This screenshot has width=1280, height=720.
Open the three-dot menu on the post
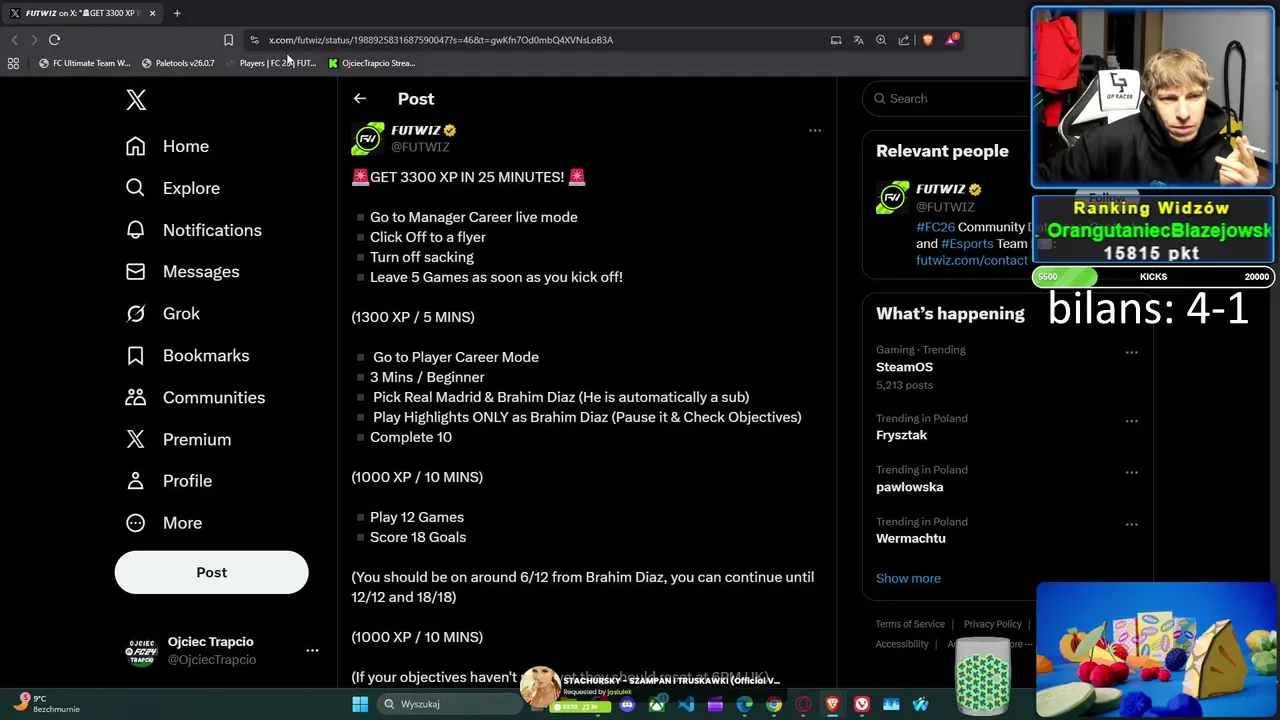point(815,130)
